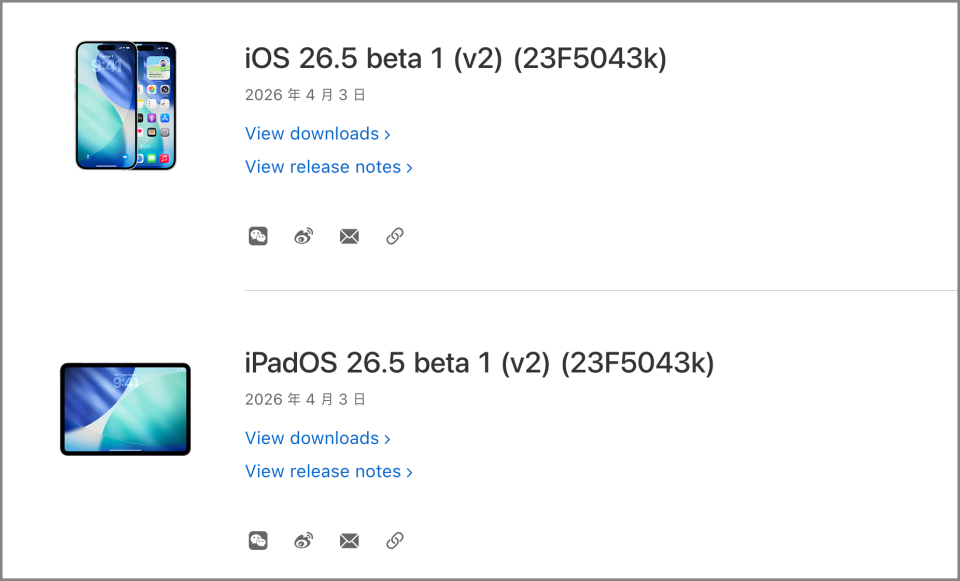Share iOS 26.5 beta on Weibo
The image size is (960, 581).
[304, 237]
